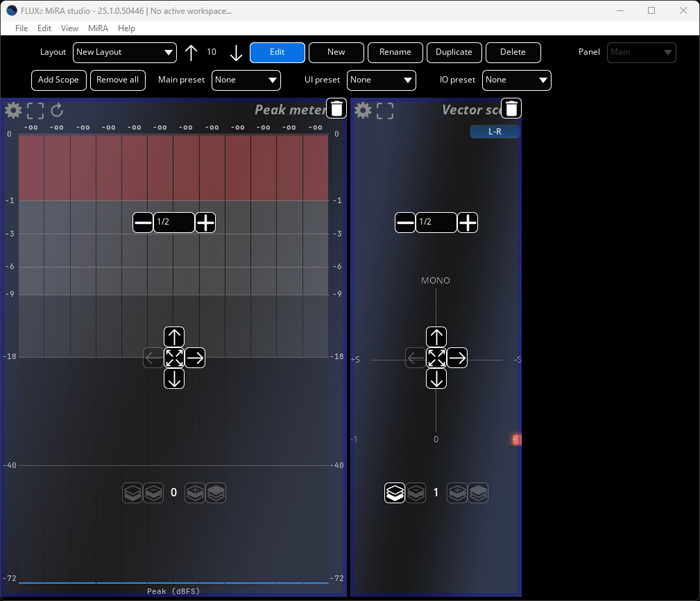
Task: Delete the Vector scope via trash icon
Action: [511, 109]
